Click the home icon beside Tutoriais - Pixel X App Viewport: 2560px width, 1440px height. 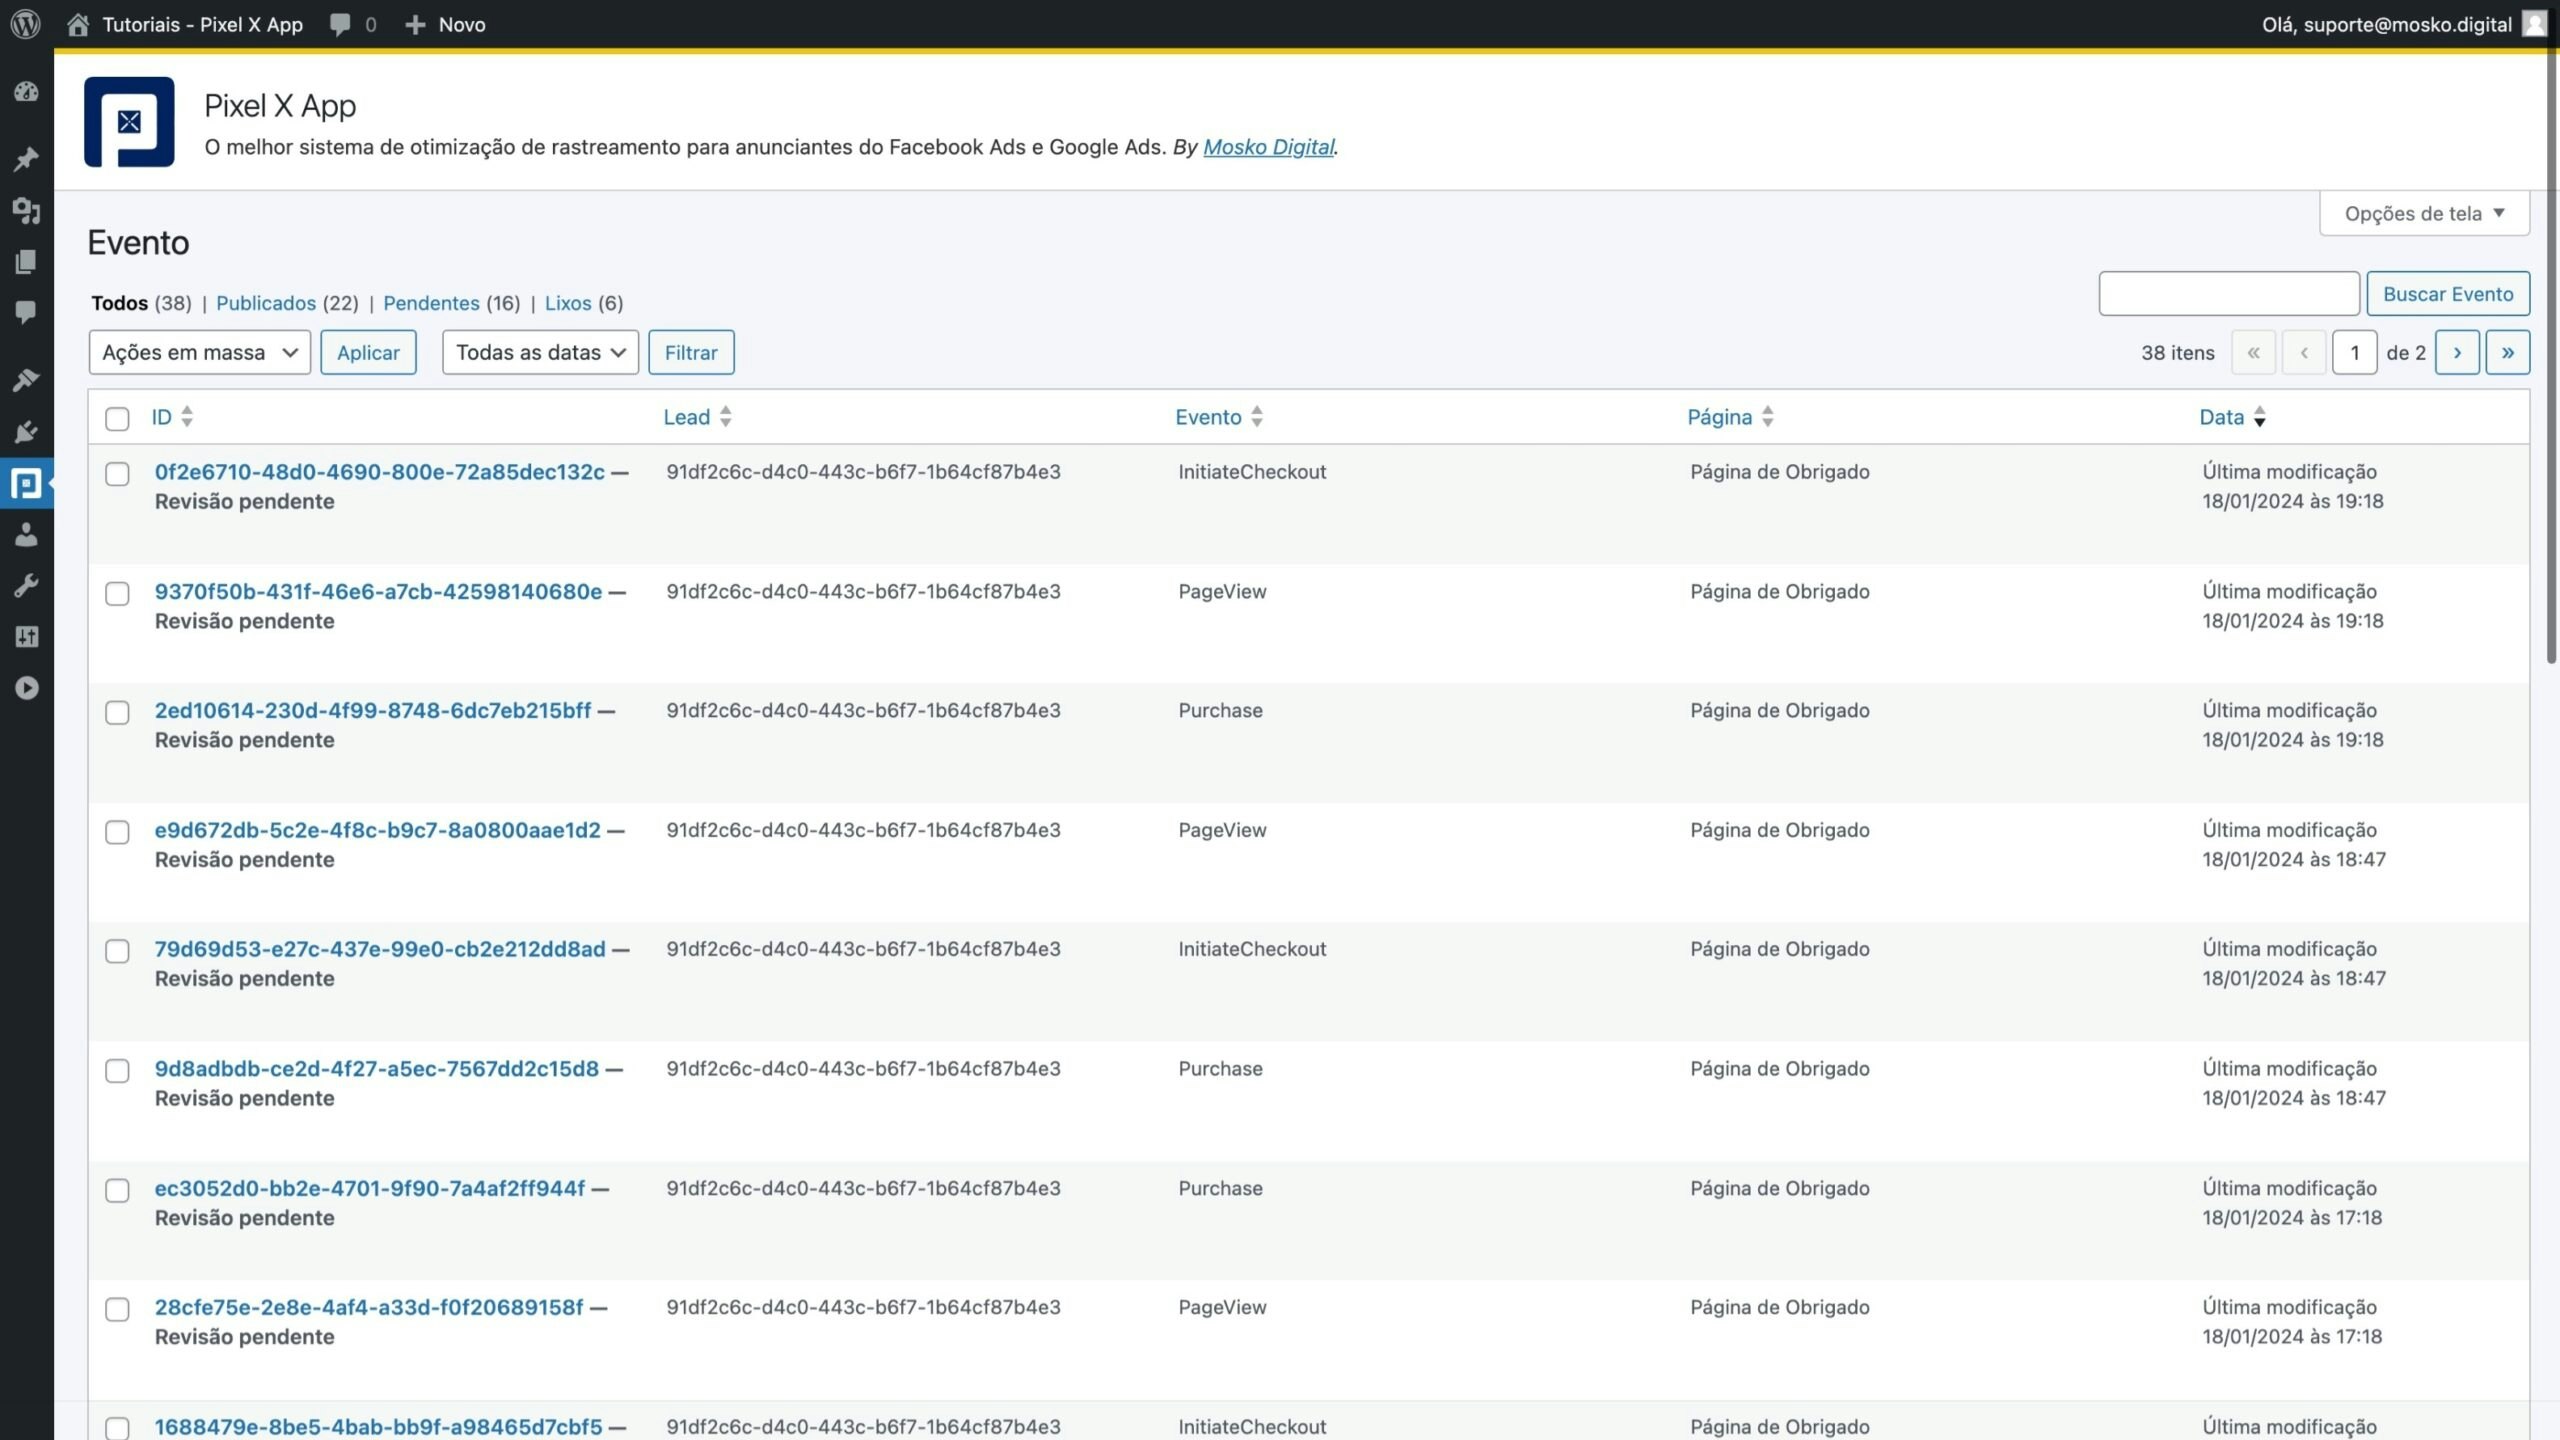78,24
